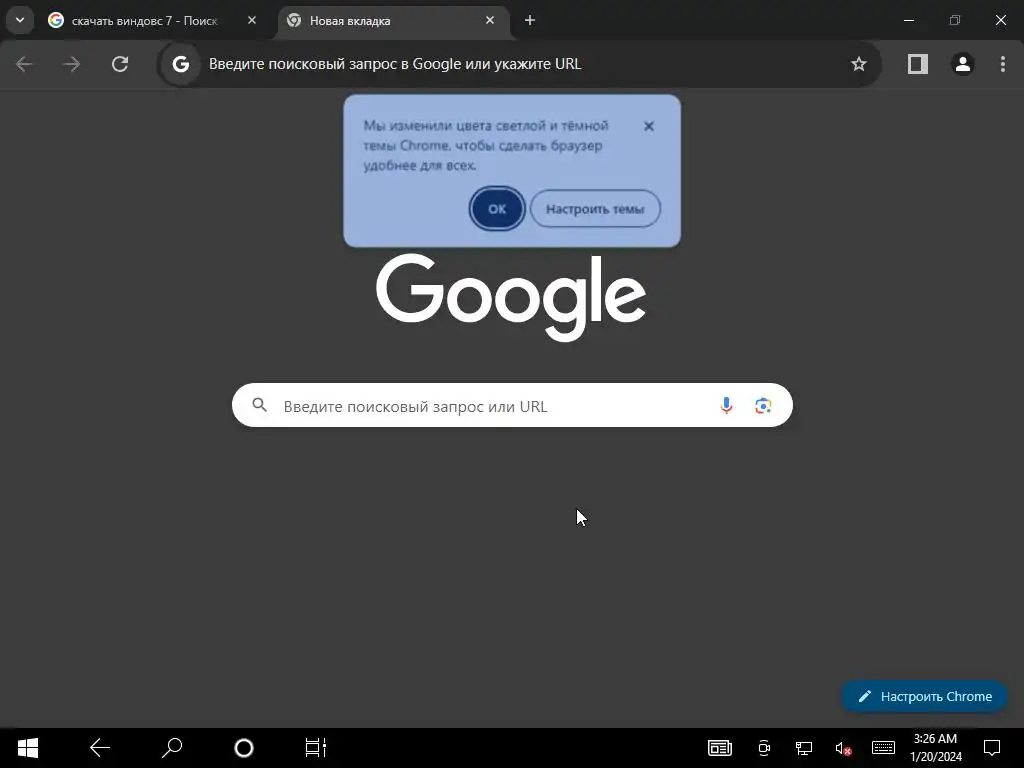The width and height of the screenshot is (1024, 768).
Task: Close the скачать виндовс 7 tab
Action: tap(252, 21)
